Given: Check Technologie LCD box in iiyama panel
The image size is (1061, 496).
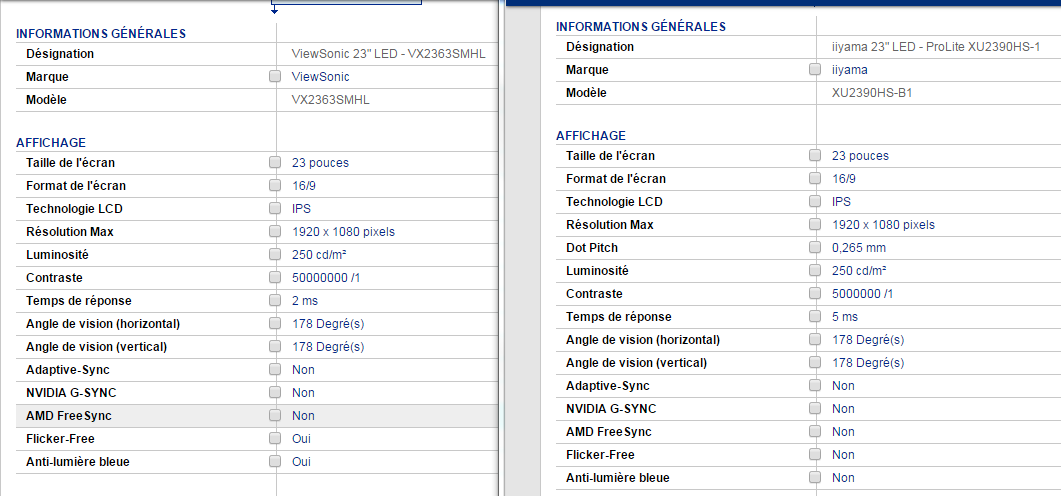Looking at the screenshot, I should pyautogui.click(x=815, y=202).
